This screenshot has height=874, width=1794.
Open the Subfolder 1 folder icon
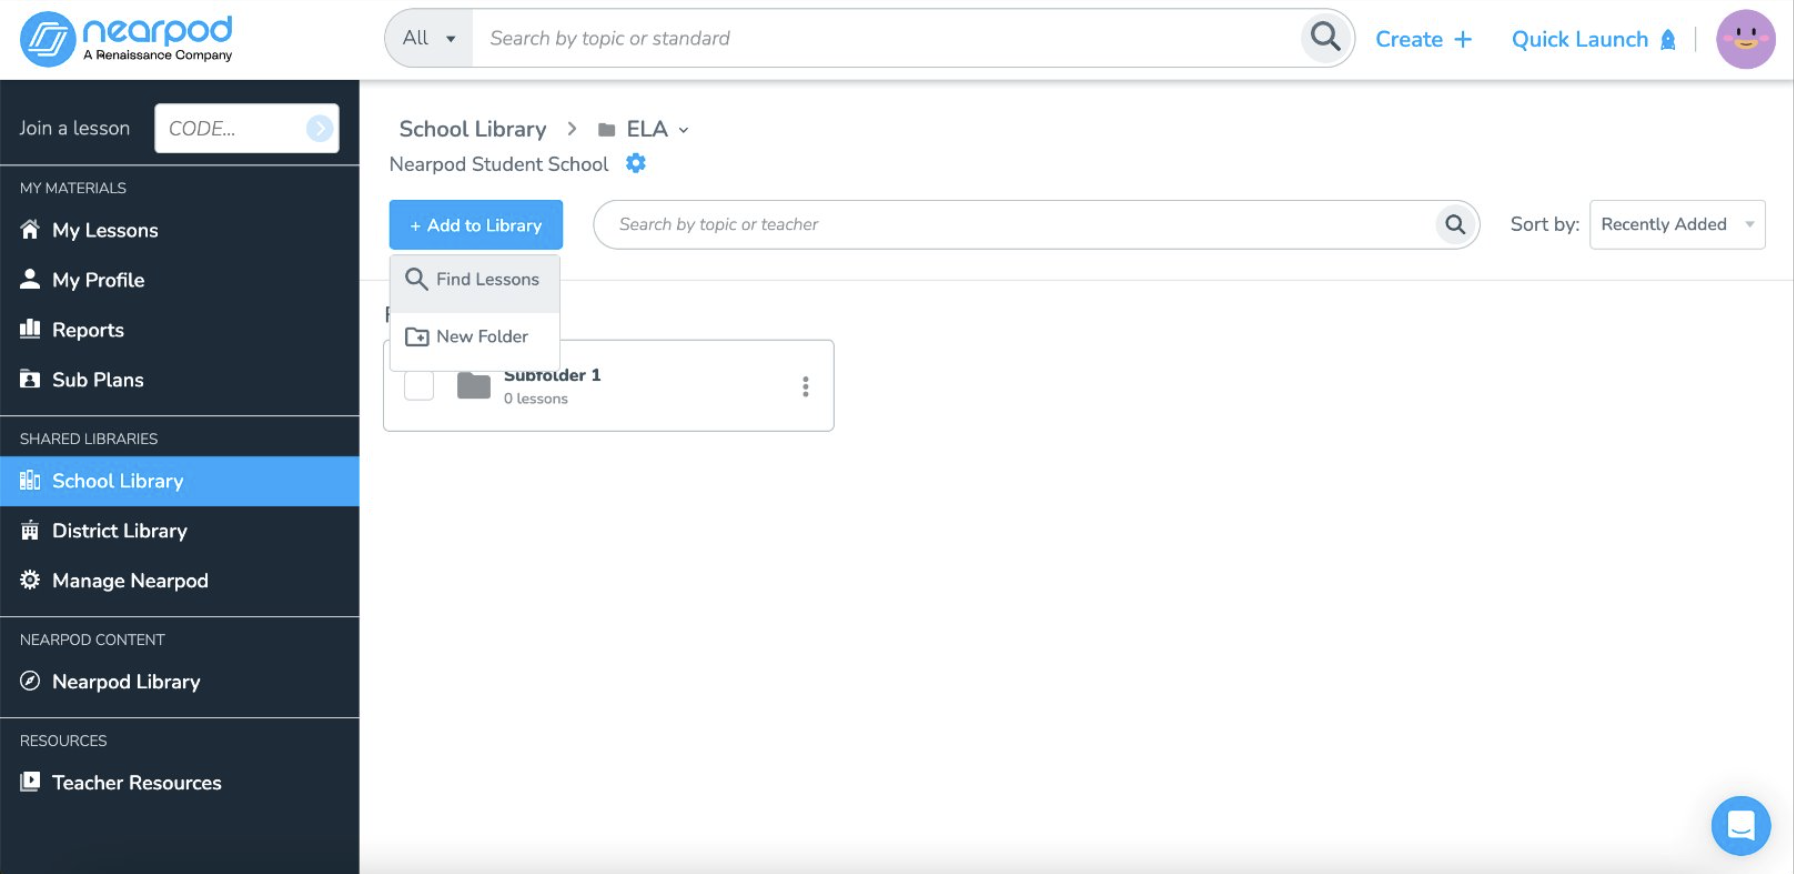click(x=474, y=385)
